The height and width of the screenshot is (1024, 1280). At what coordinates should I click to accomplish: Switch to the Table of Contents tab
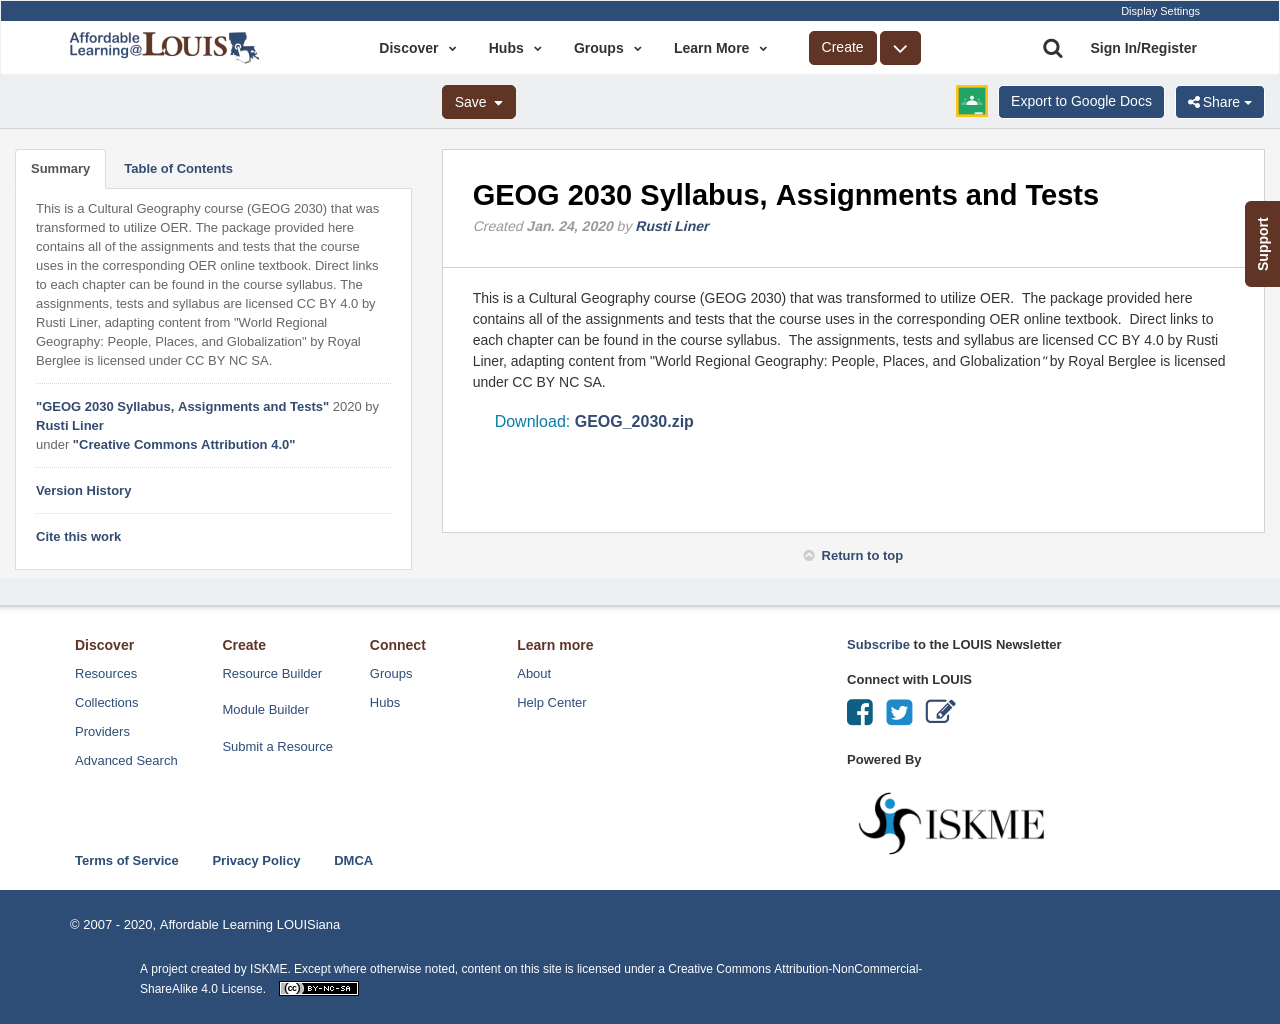click(178, 169)
